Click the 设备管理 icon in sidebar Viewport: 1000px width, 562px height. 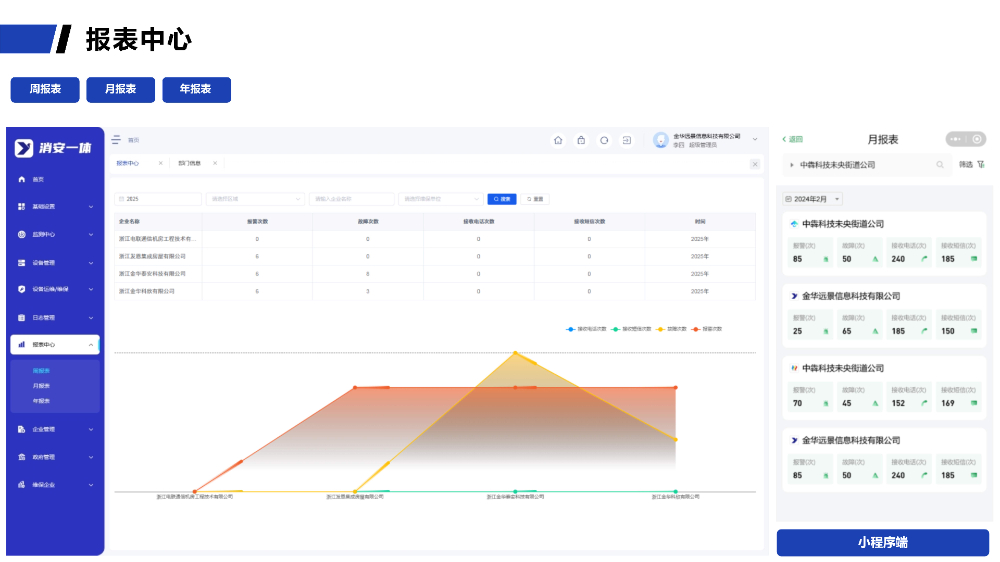(22, 263)
